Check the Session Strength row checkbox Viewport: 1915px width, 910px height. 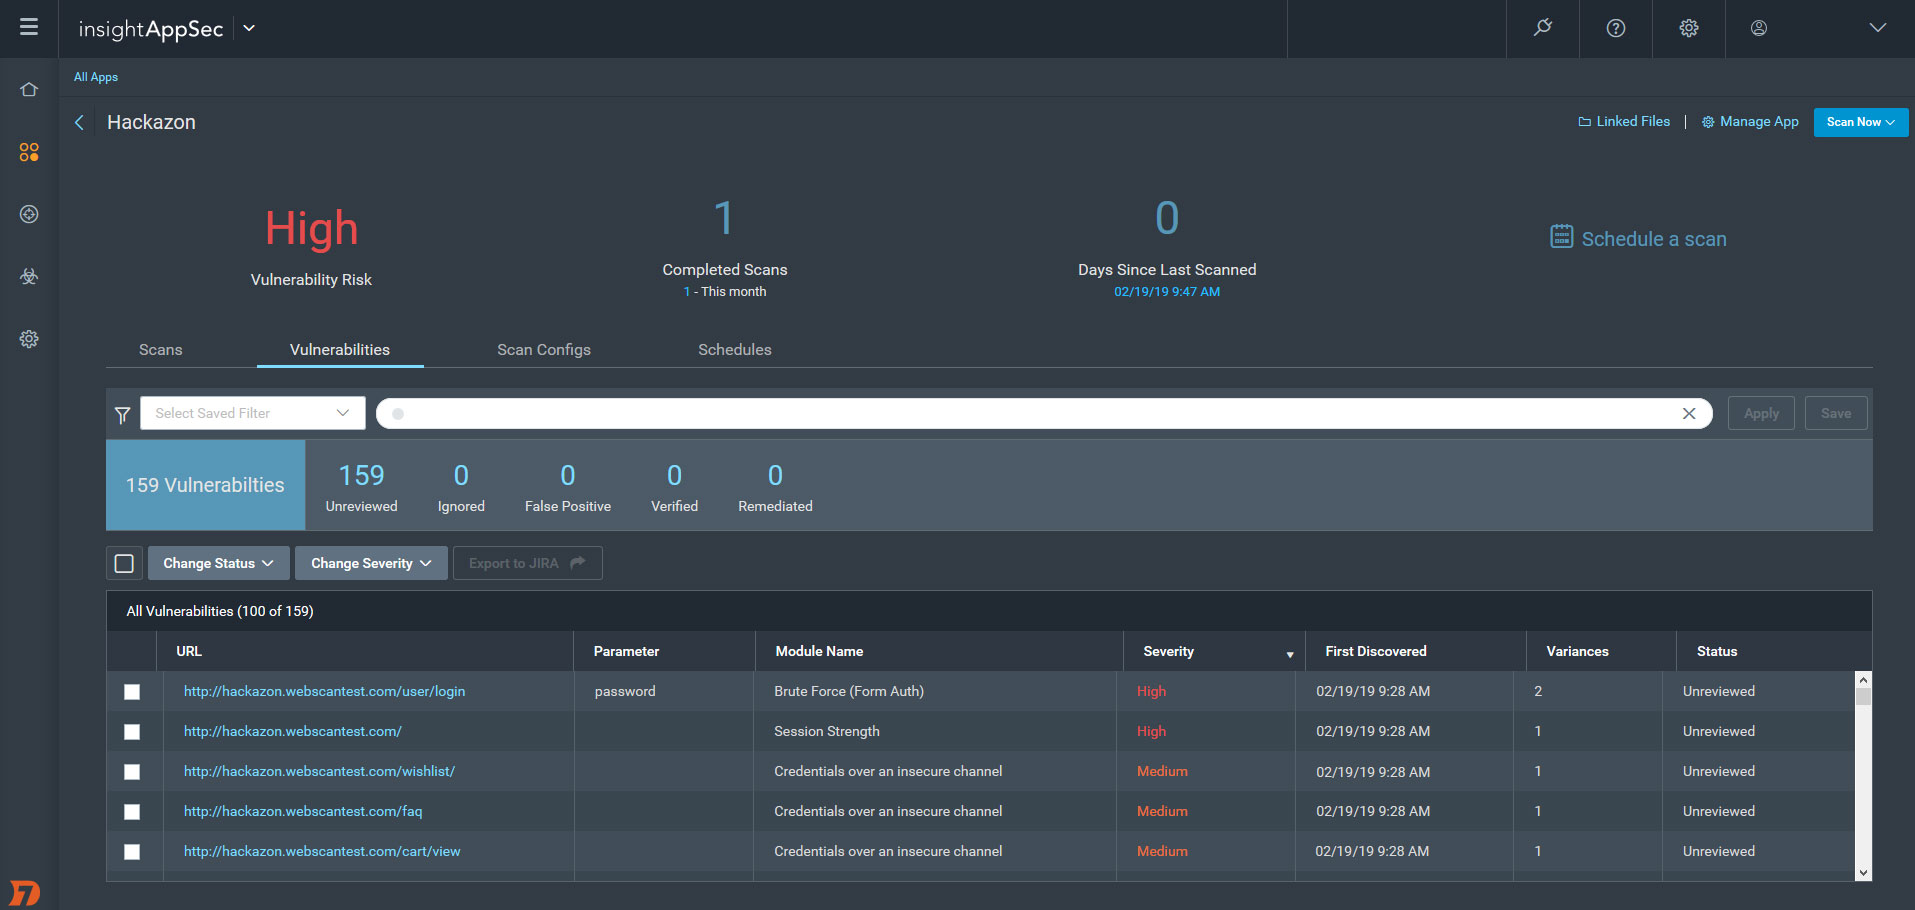(x=132, y=732)
